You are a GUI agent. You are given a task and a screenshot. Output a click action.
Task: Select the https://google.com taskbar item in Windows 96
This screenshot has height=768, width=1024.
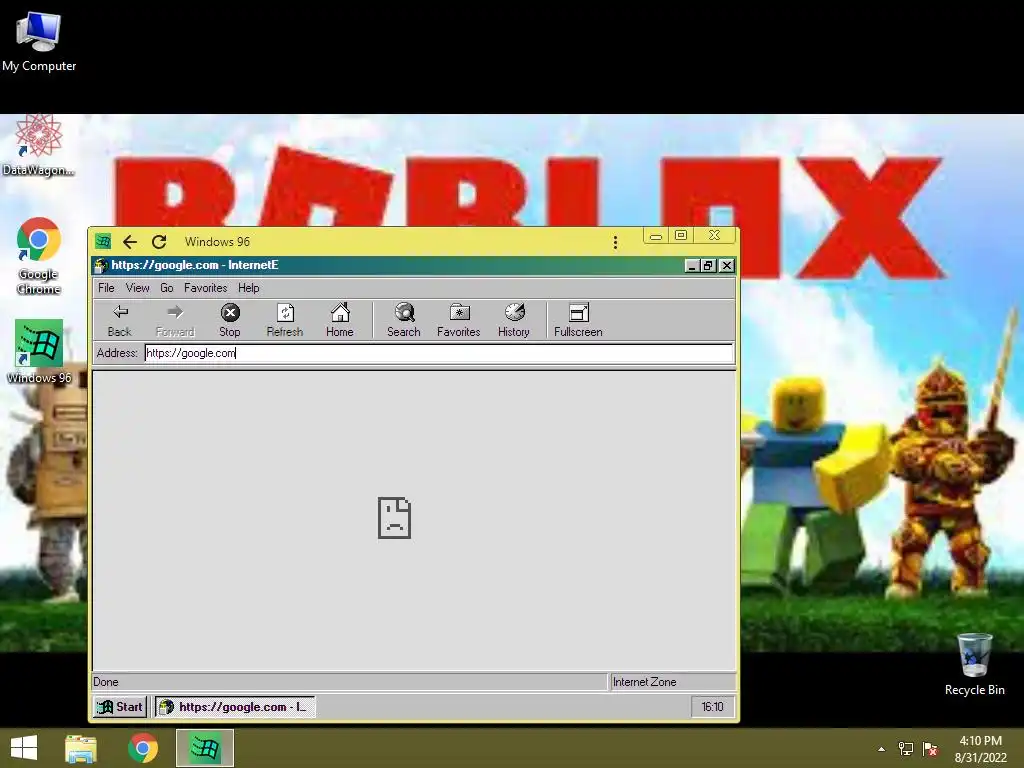234,707
